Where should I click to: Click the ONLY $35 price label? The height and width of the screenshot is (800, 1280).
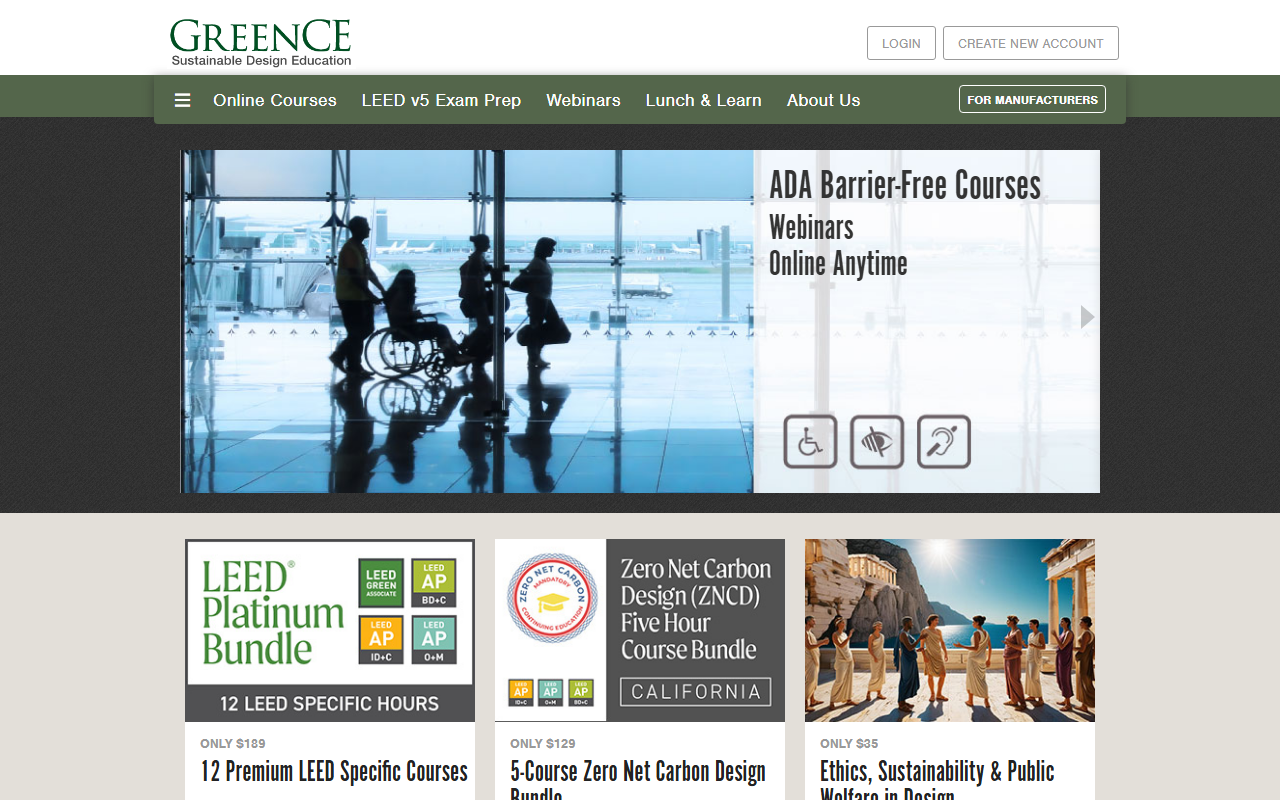[x=849, y=743]
